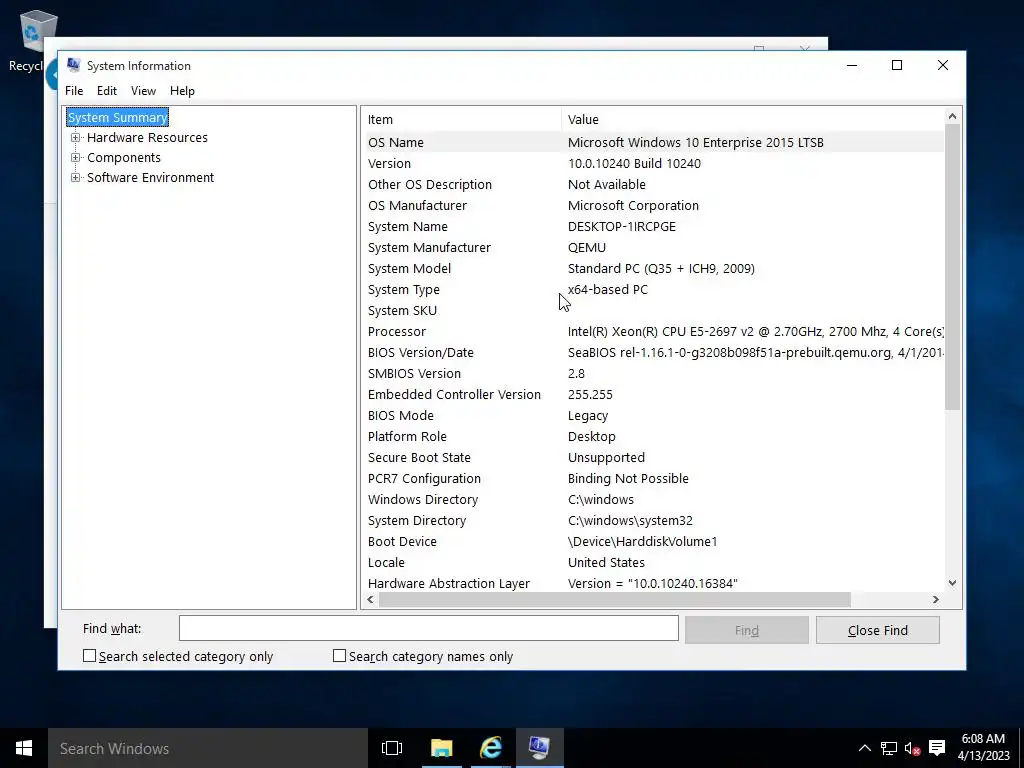Click the horizontal scrollbar thumb
The width and height of the screenshot is (1024, 768).
(615, 600)
